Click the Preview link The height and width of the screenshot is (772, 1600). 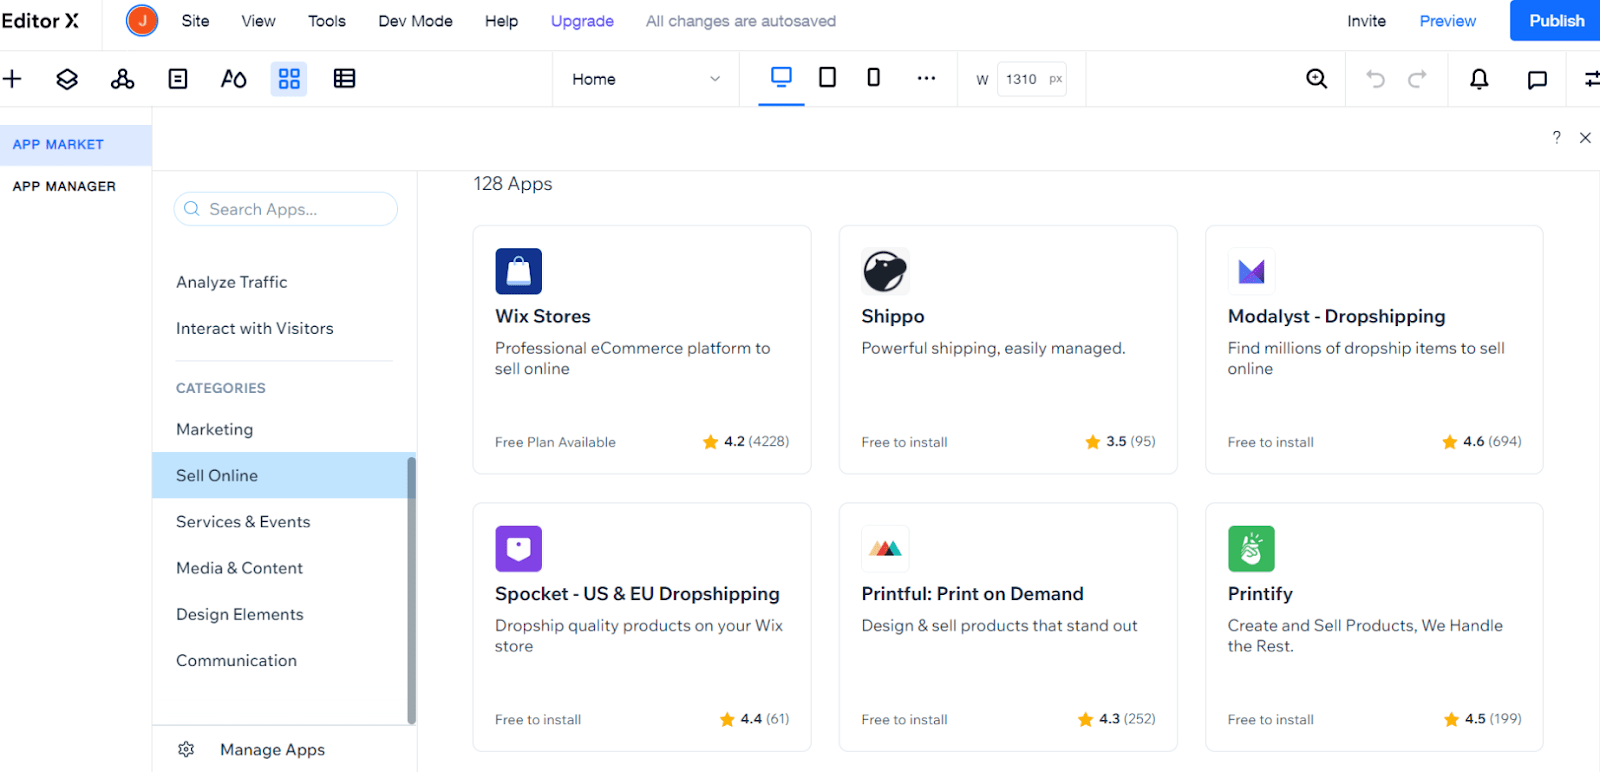1447,21
